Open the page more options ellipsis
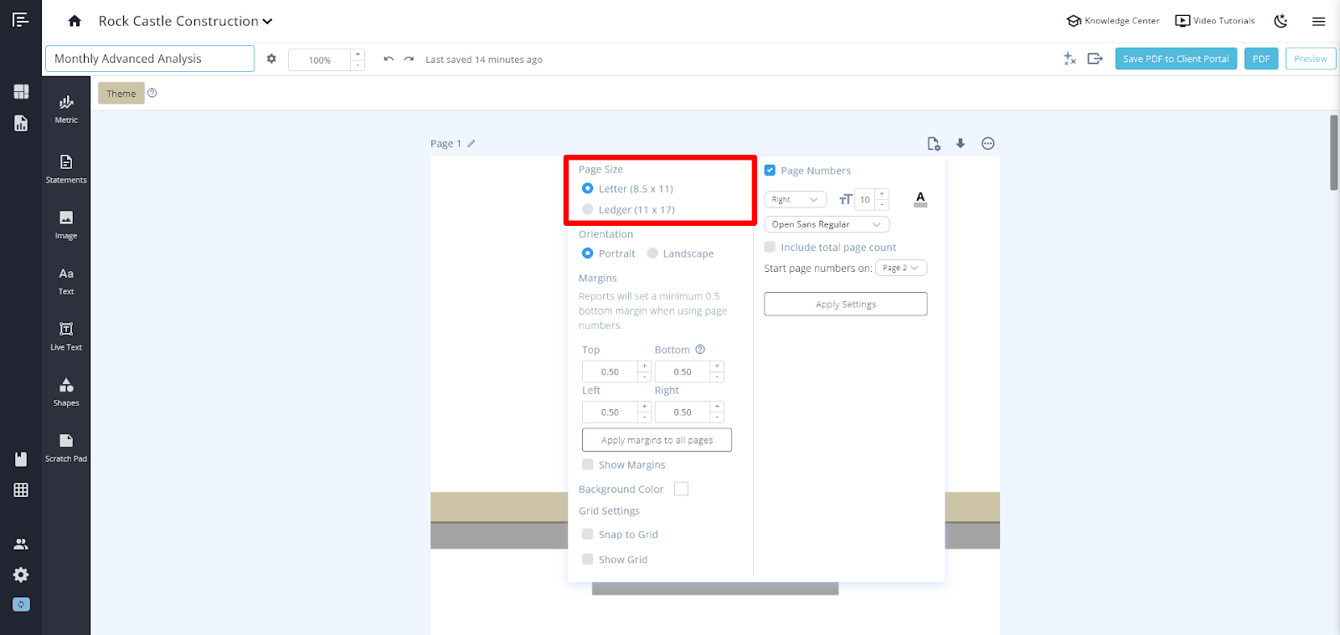 click(x=988, y=143)
